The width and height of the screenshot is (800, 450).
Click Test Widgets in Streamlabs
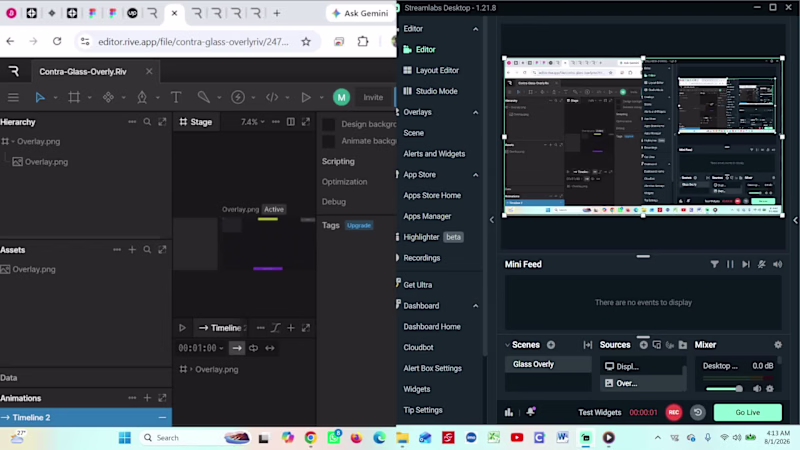(x=599, y=412)
